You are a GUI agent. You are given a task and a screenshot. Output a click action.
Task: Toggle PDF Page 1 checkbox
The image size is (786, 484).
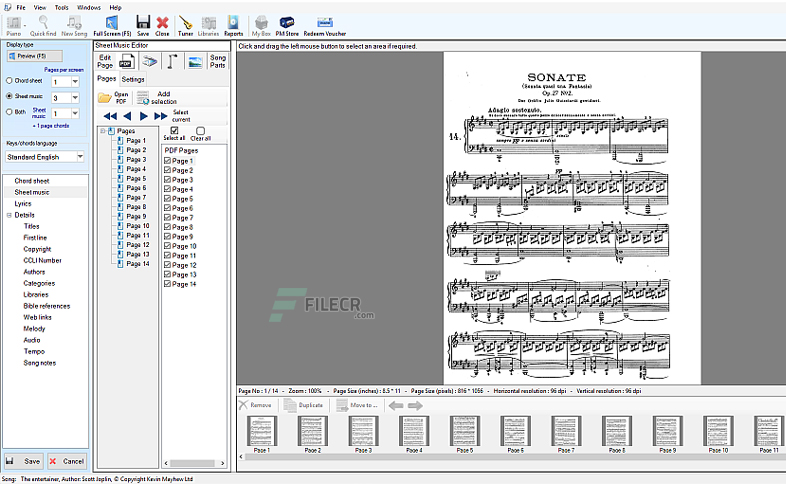click(168, 161)
